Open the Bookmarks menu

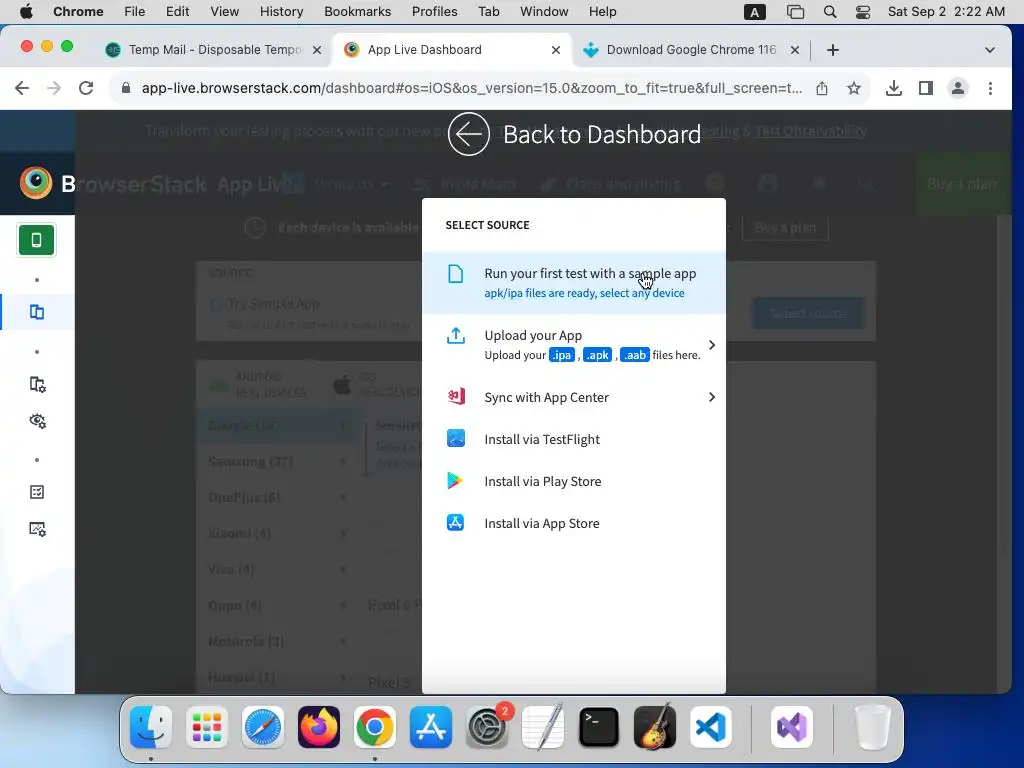pos(357,11)
